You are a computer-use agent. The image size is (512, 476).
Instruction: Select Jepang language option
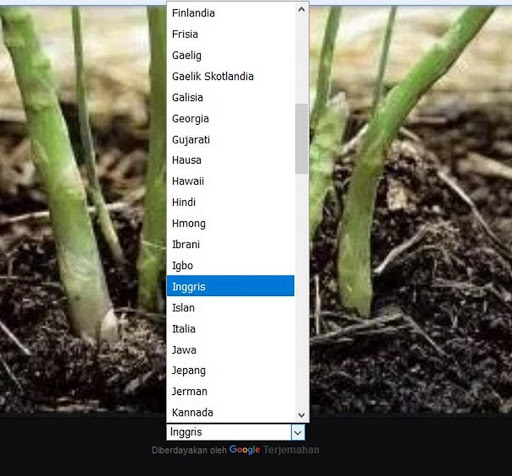click(230, 370)
